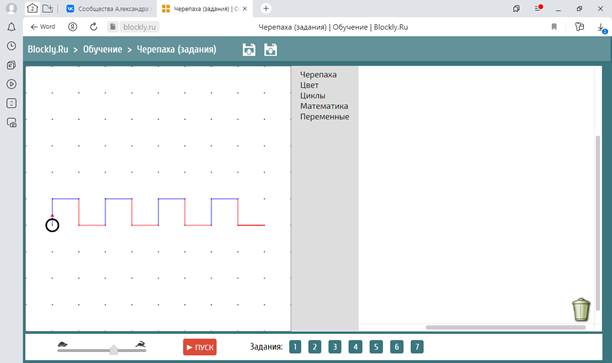Drop blocks into the trash can
The image size is (612, 363).
point(581,310)
